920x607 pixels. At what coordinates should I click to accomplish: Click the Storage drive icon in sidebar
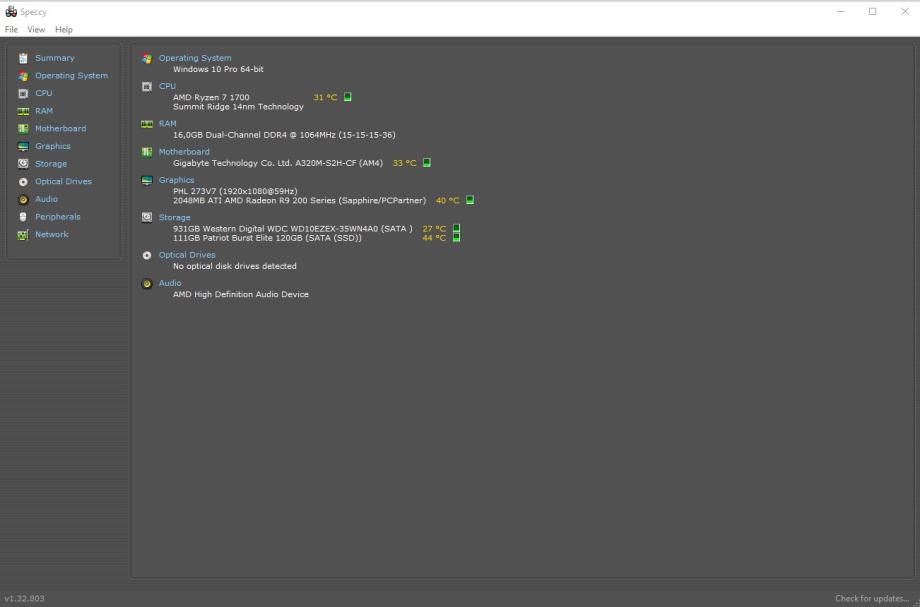point(23,164)
